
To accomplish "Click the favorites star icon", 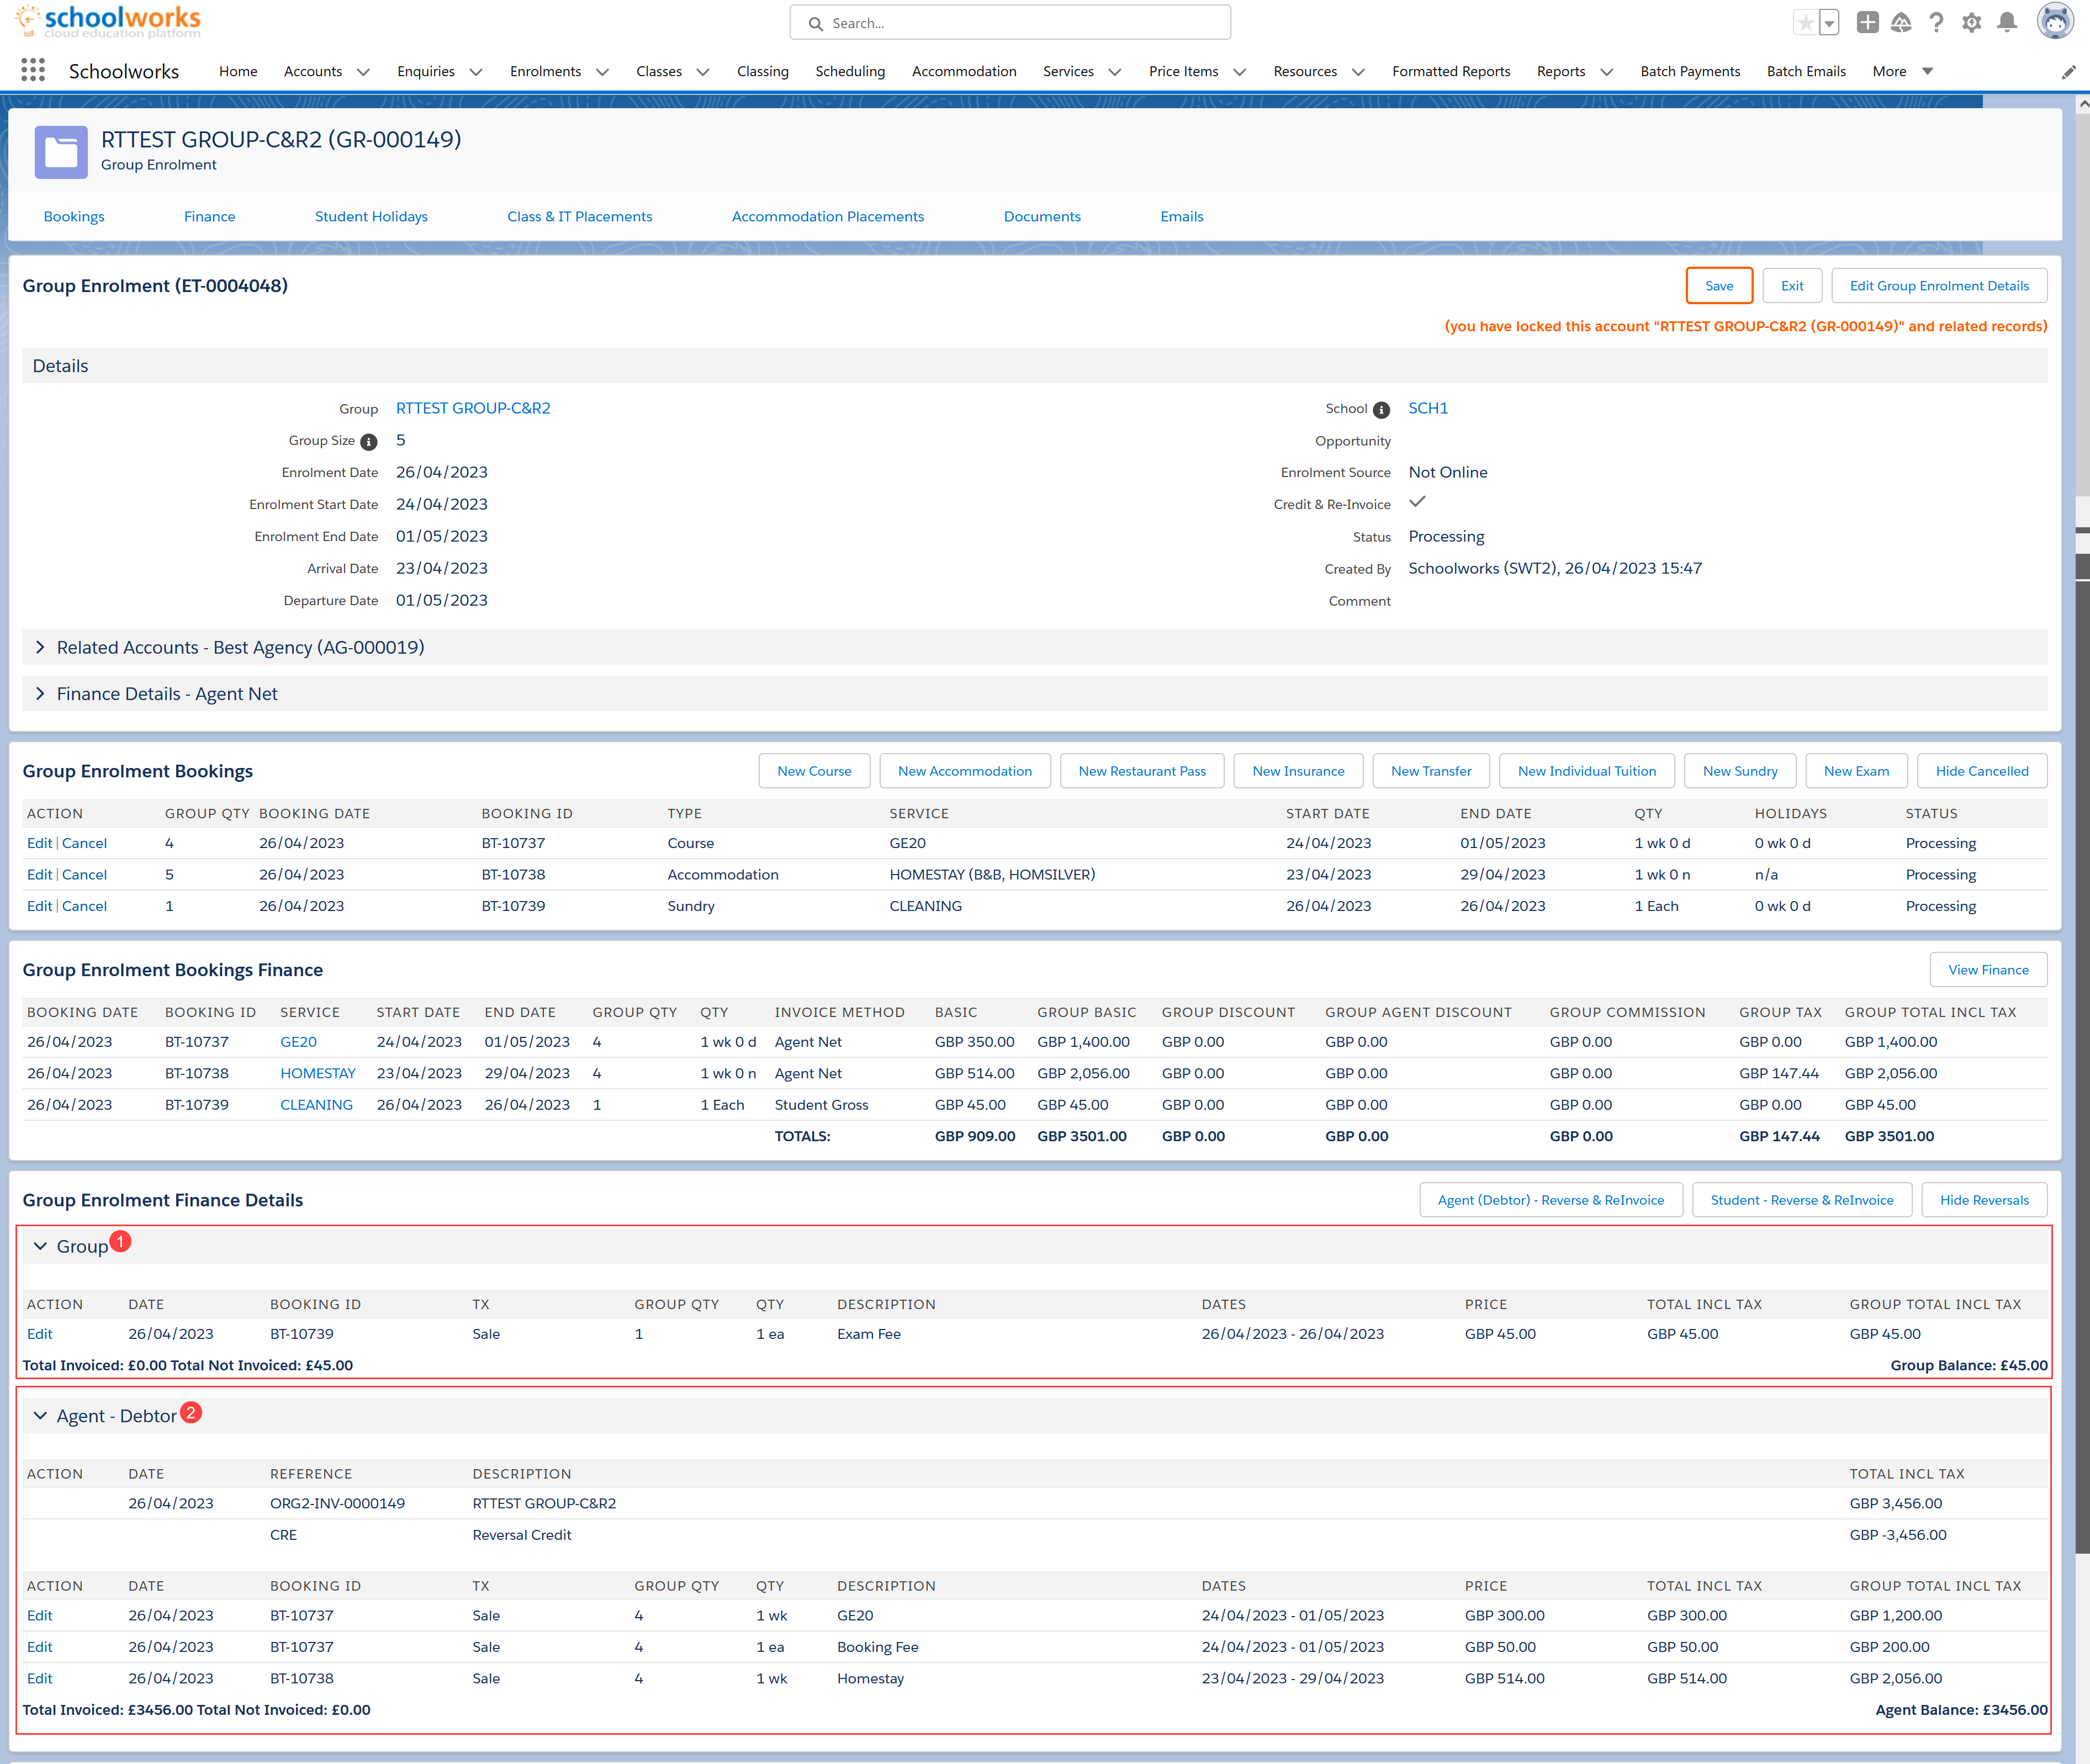I will click(1805, 23).
